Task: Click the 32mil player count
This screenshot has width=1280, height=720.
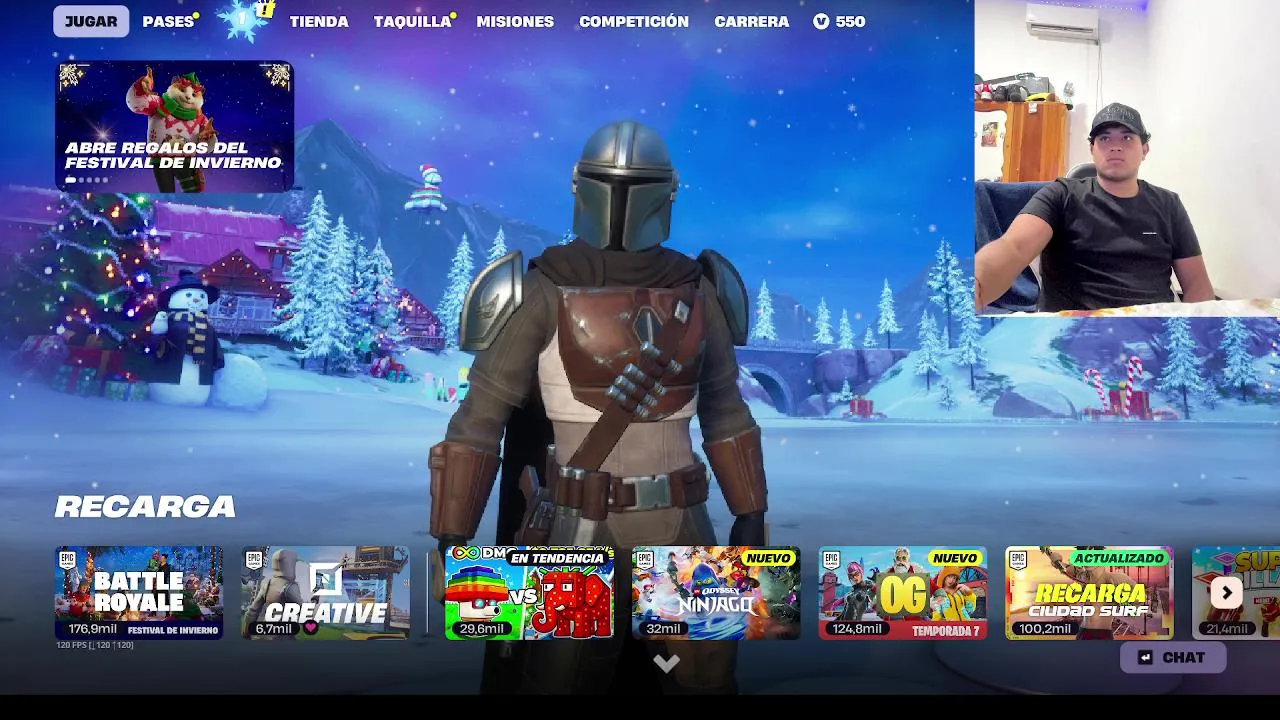Action: [663, 628]
